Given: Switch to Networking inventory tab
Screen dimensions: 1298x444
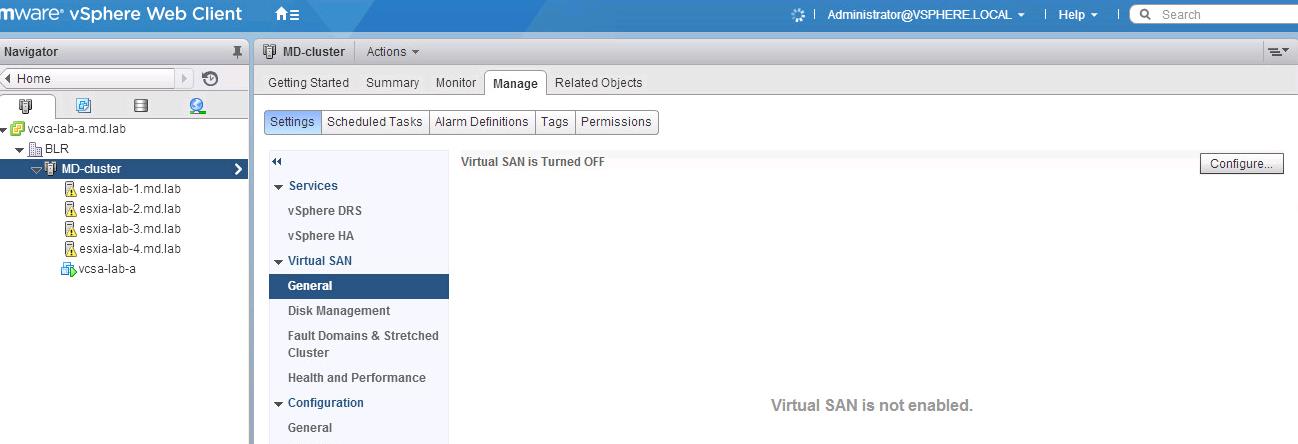Looking at the screenshot, I should [x=197, y=106].
